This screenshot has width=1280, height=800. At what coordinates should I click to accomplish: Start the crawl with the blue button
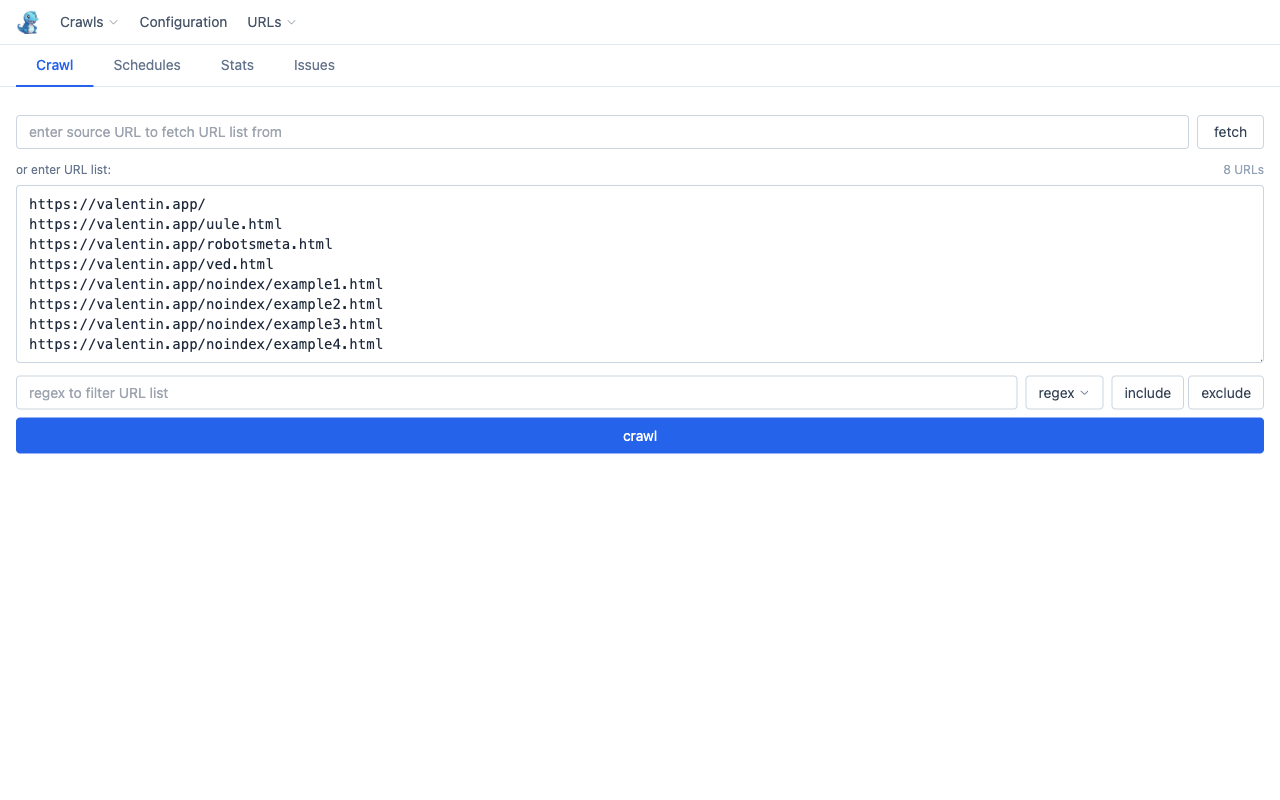coord(640,436)
